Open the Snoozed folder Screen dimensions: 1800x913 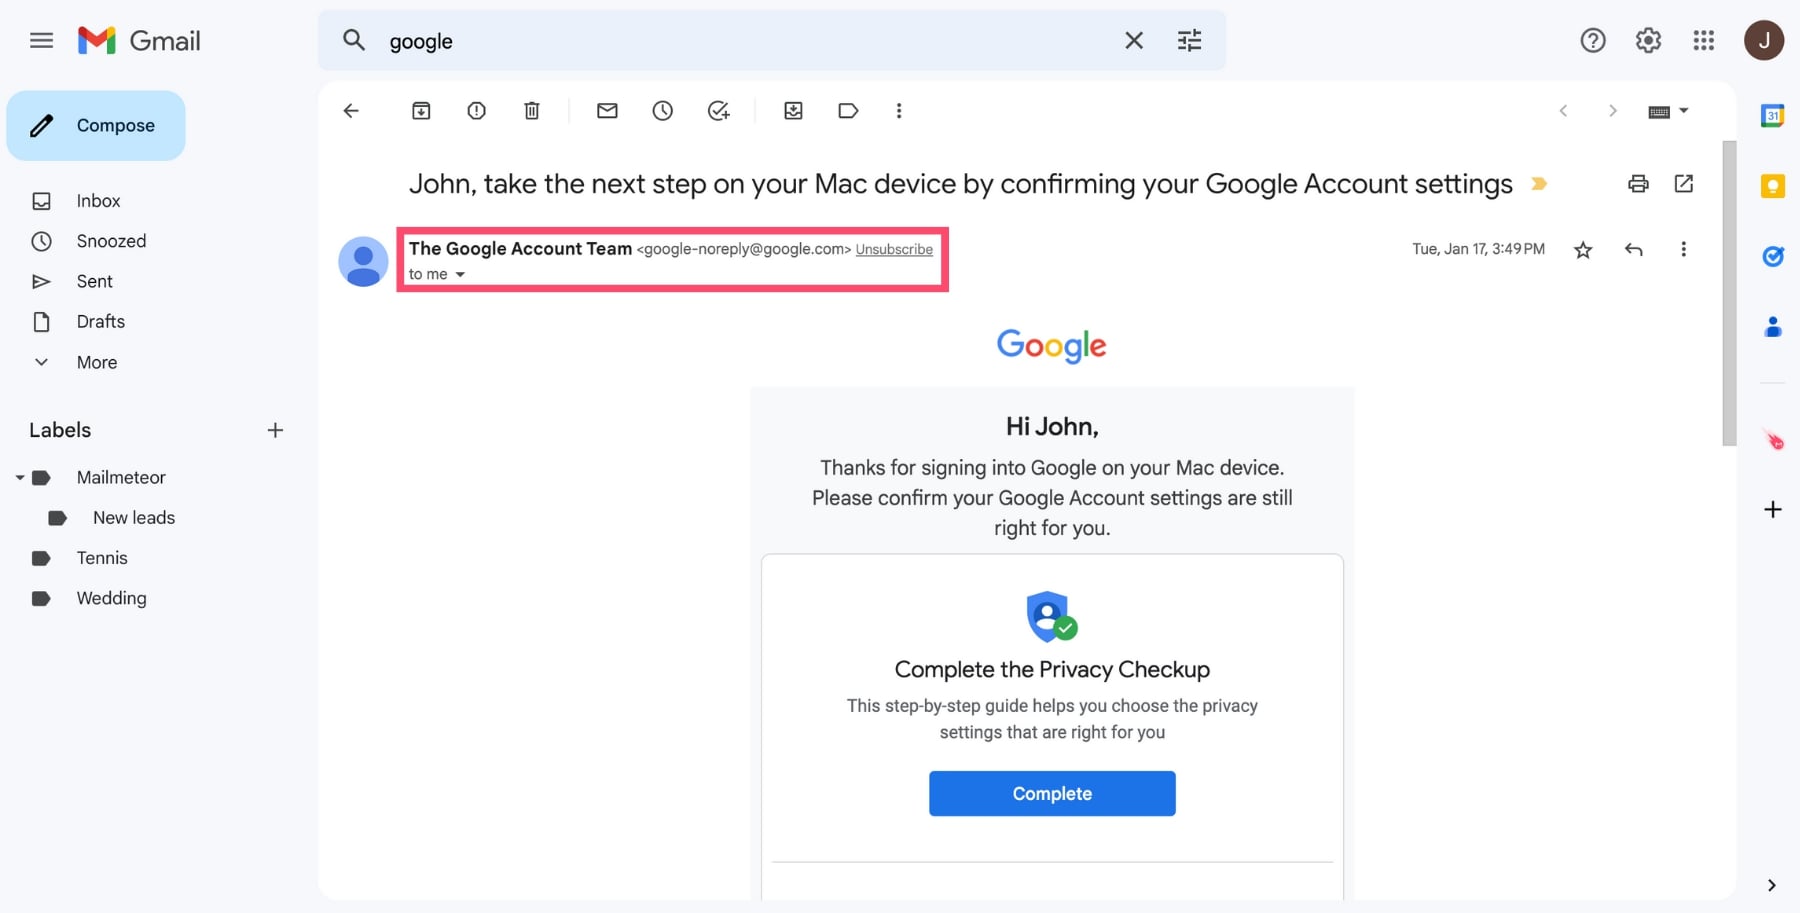pos(111,241)
